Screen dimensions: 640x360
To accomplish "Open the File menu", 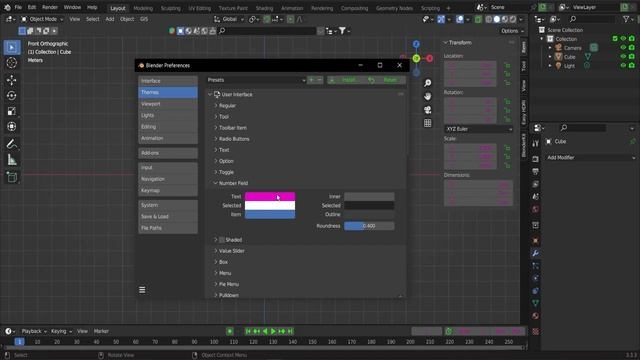I will point(18,7).
